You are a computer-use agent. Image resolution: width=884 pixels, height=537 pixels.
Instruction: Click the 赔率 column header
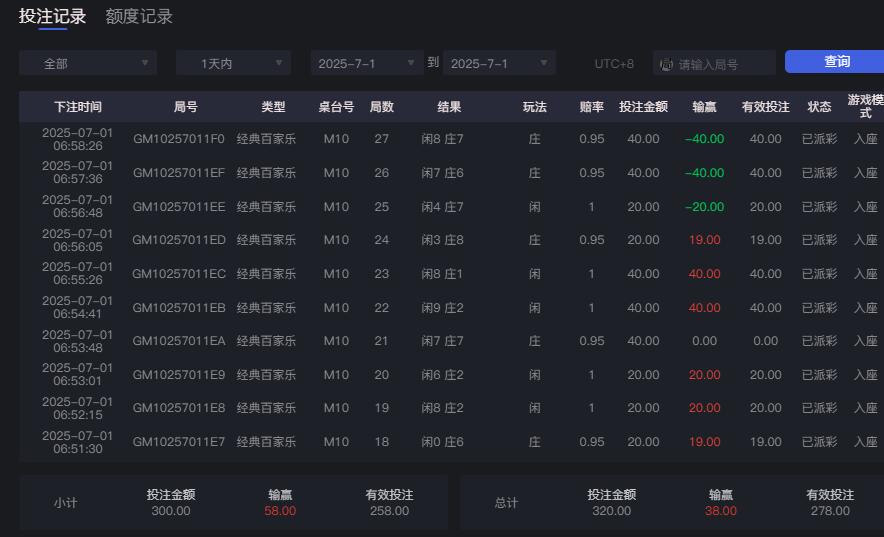coord(591,106)
